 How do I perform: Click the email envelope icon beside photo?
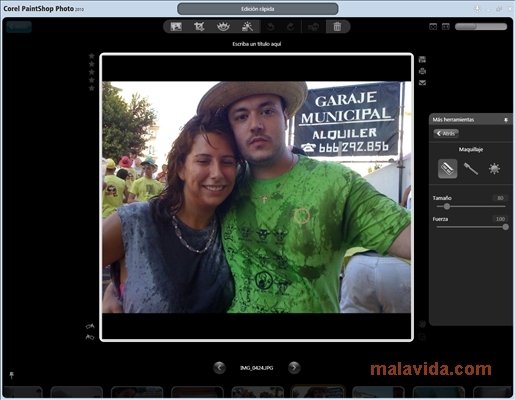click(422, 82)
